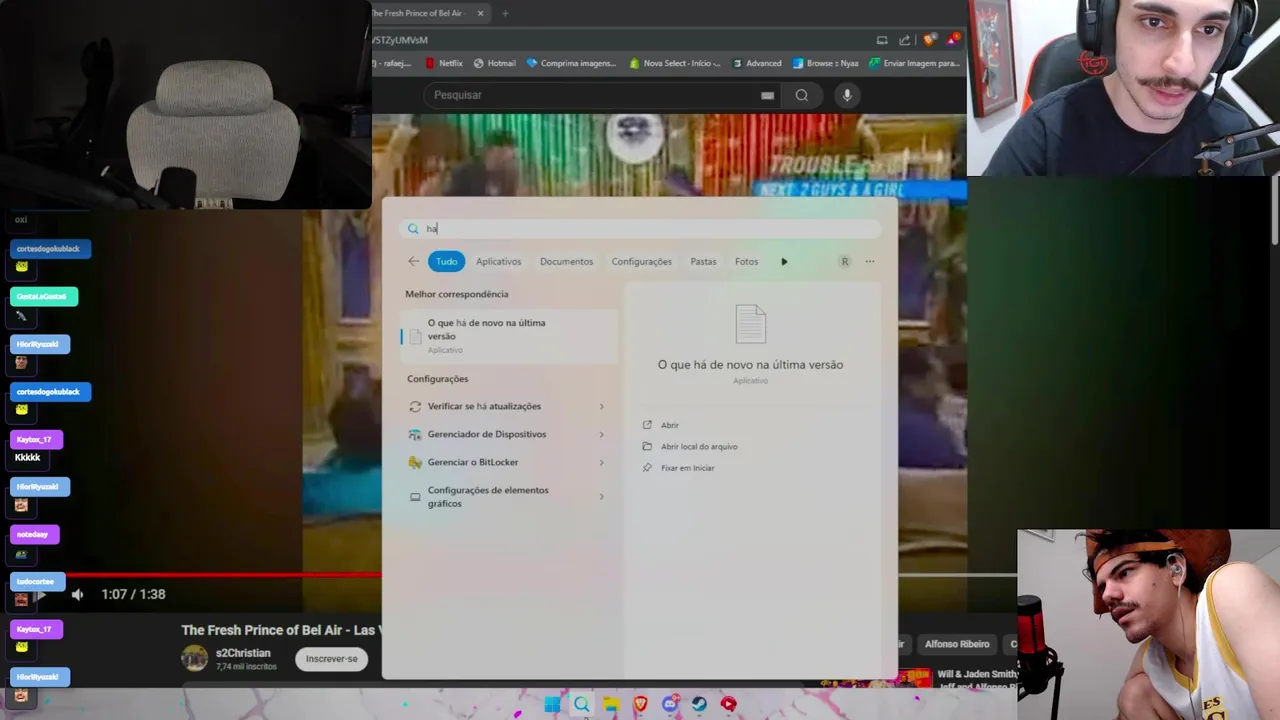Expand Configurações de elementos gráficos chevron
This screenshot has height=720, width=1280.
click(x=601, y=496)
